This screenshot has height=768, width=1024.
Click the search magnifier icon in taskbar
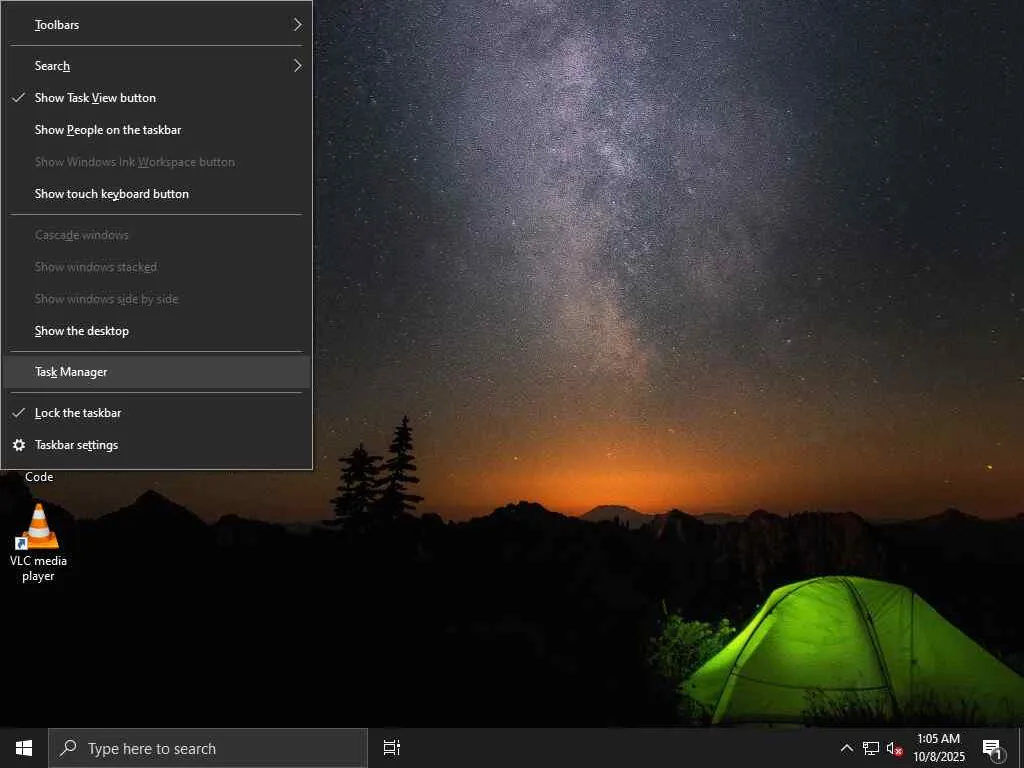tap(68, 748)
